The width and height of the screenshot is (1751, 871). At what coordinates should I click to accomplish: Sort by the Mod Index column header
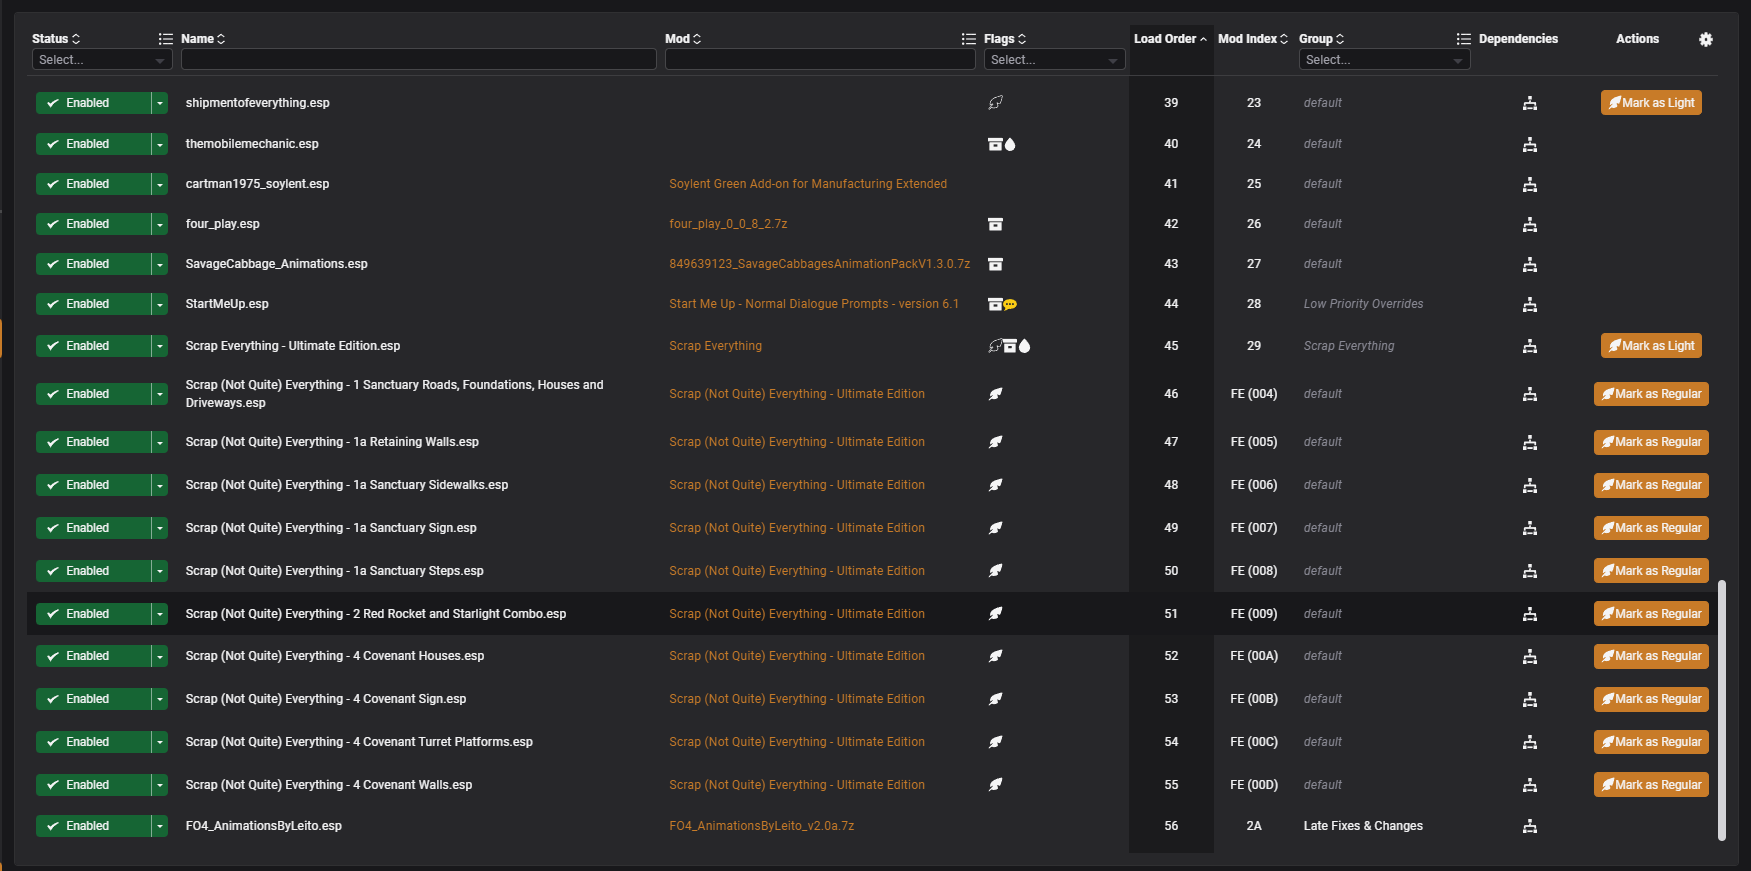tap(1253, 39)
